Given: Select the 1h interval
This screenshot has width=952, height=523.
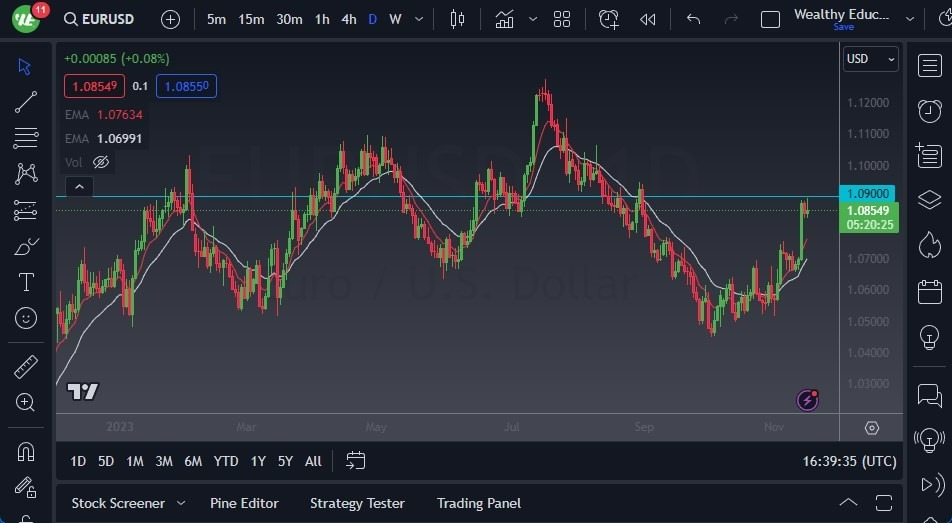Looking at the screenshot, I should coord(322,19).
